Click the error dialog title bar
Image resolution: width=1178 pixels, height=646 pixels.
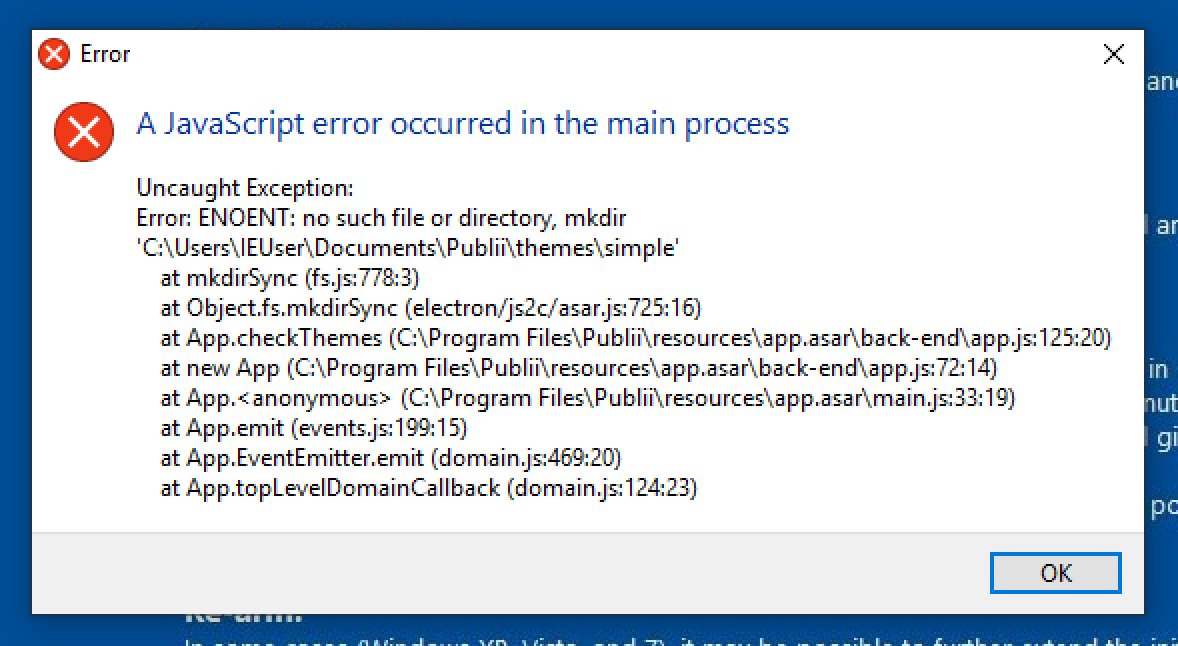600,55
